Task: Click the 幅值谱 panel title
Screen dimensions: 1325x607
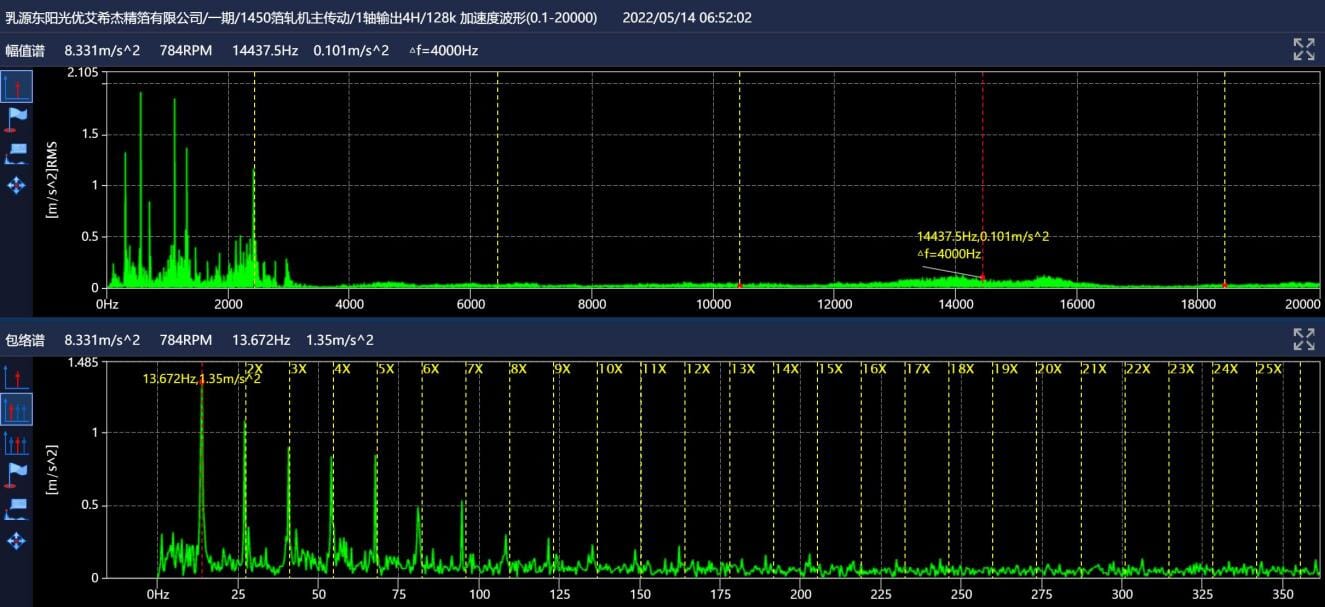Action: click(x=25, y=50)
